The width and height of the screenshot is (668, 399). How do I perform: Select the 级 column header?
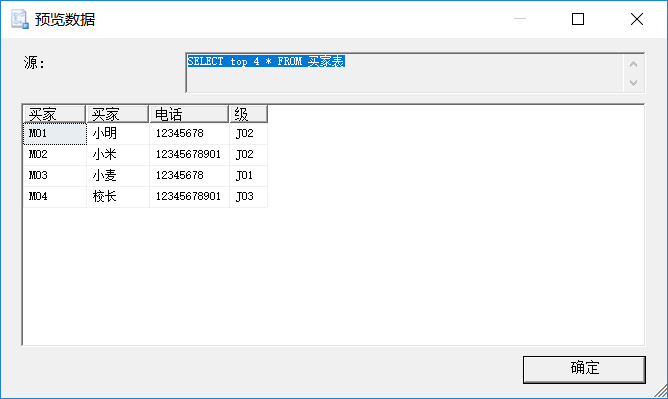[x=248, y=114]
